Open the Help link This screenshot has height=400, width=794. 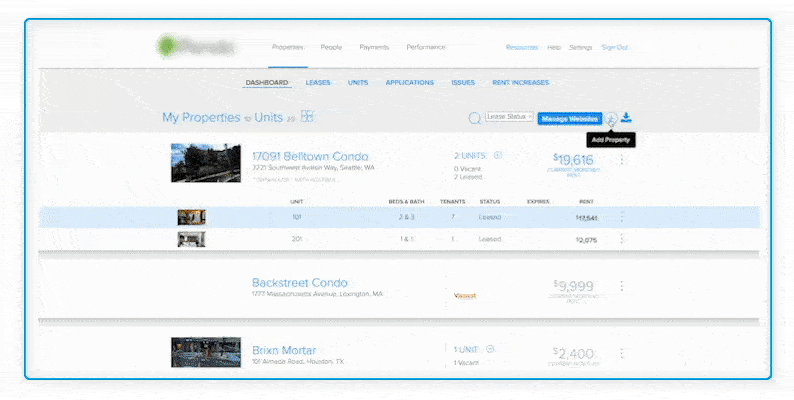553,48
